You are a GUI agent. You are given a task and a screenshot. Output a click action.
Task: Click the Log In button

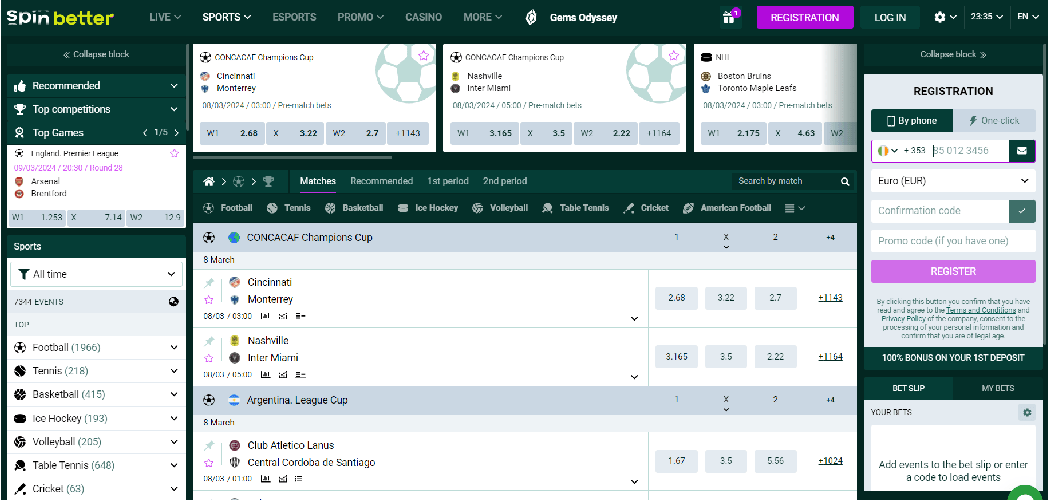889,17
